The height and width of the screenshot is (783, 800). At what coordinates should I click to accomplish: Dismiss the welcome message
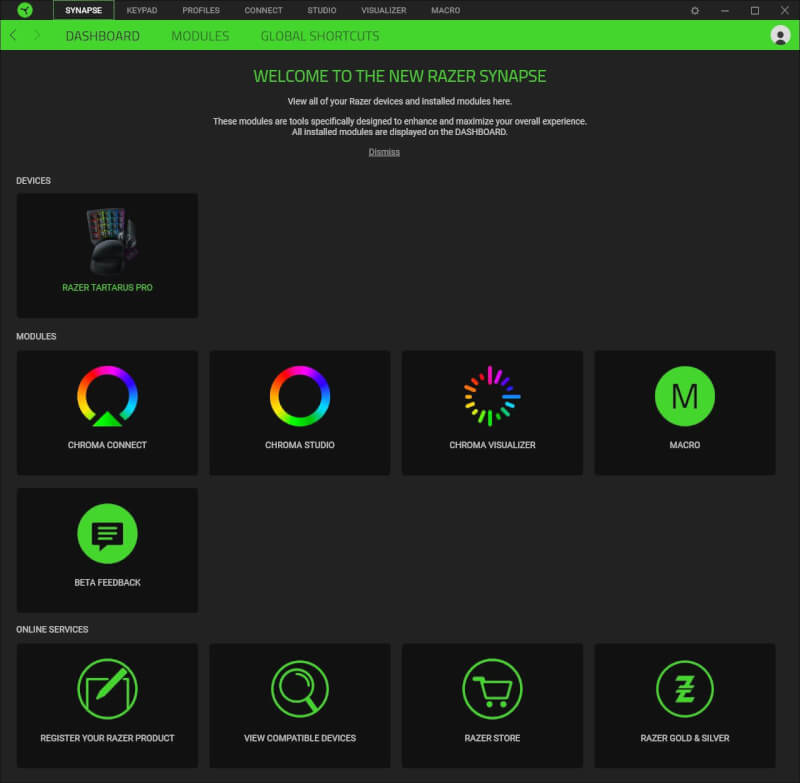click(384, 152)
